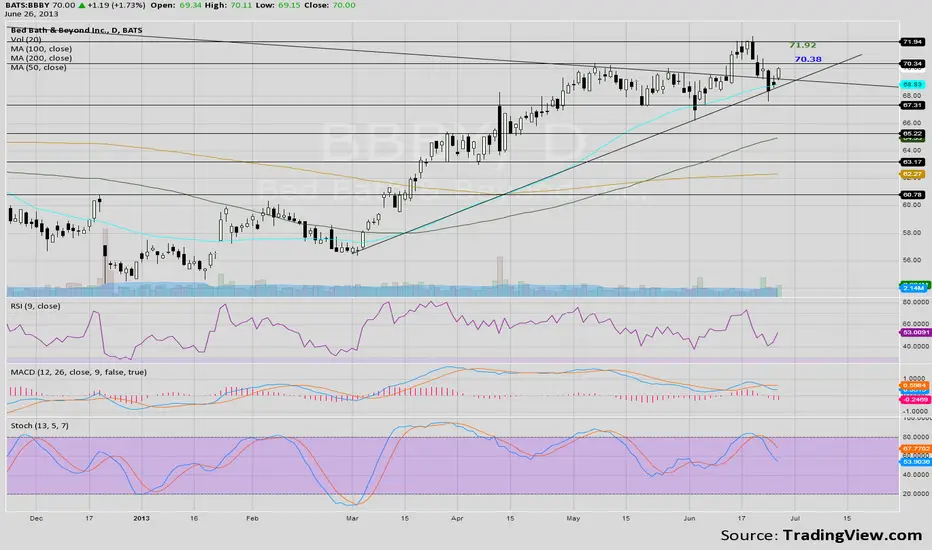Viewport: 932px width, 550px height.
Task: Click the Mar label on time axis
Action: click(x=352, y=518)
